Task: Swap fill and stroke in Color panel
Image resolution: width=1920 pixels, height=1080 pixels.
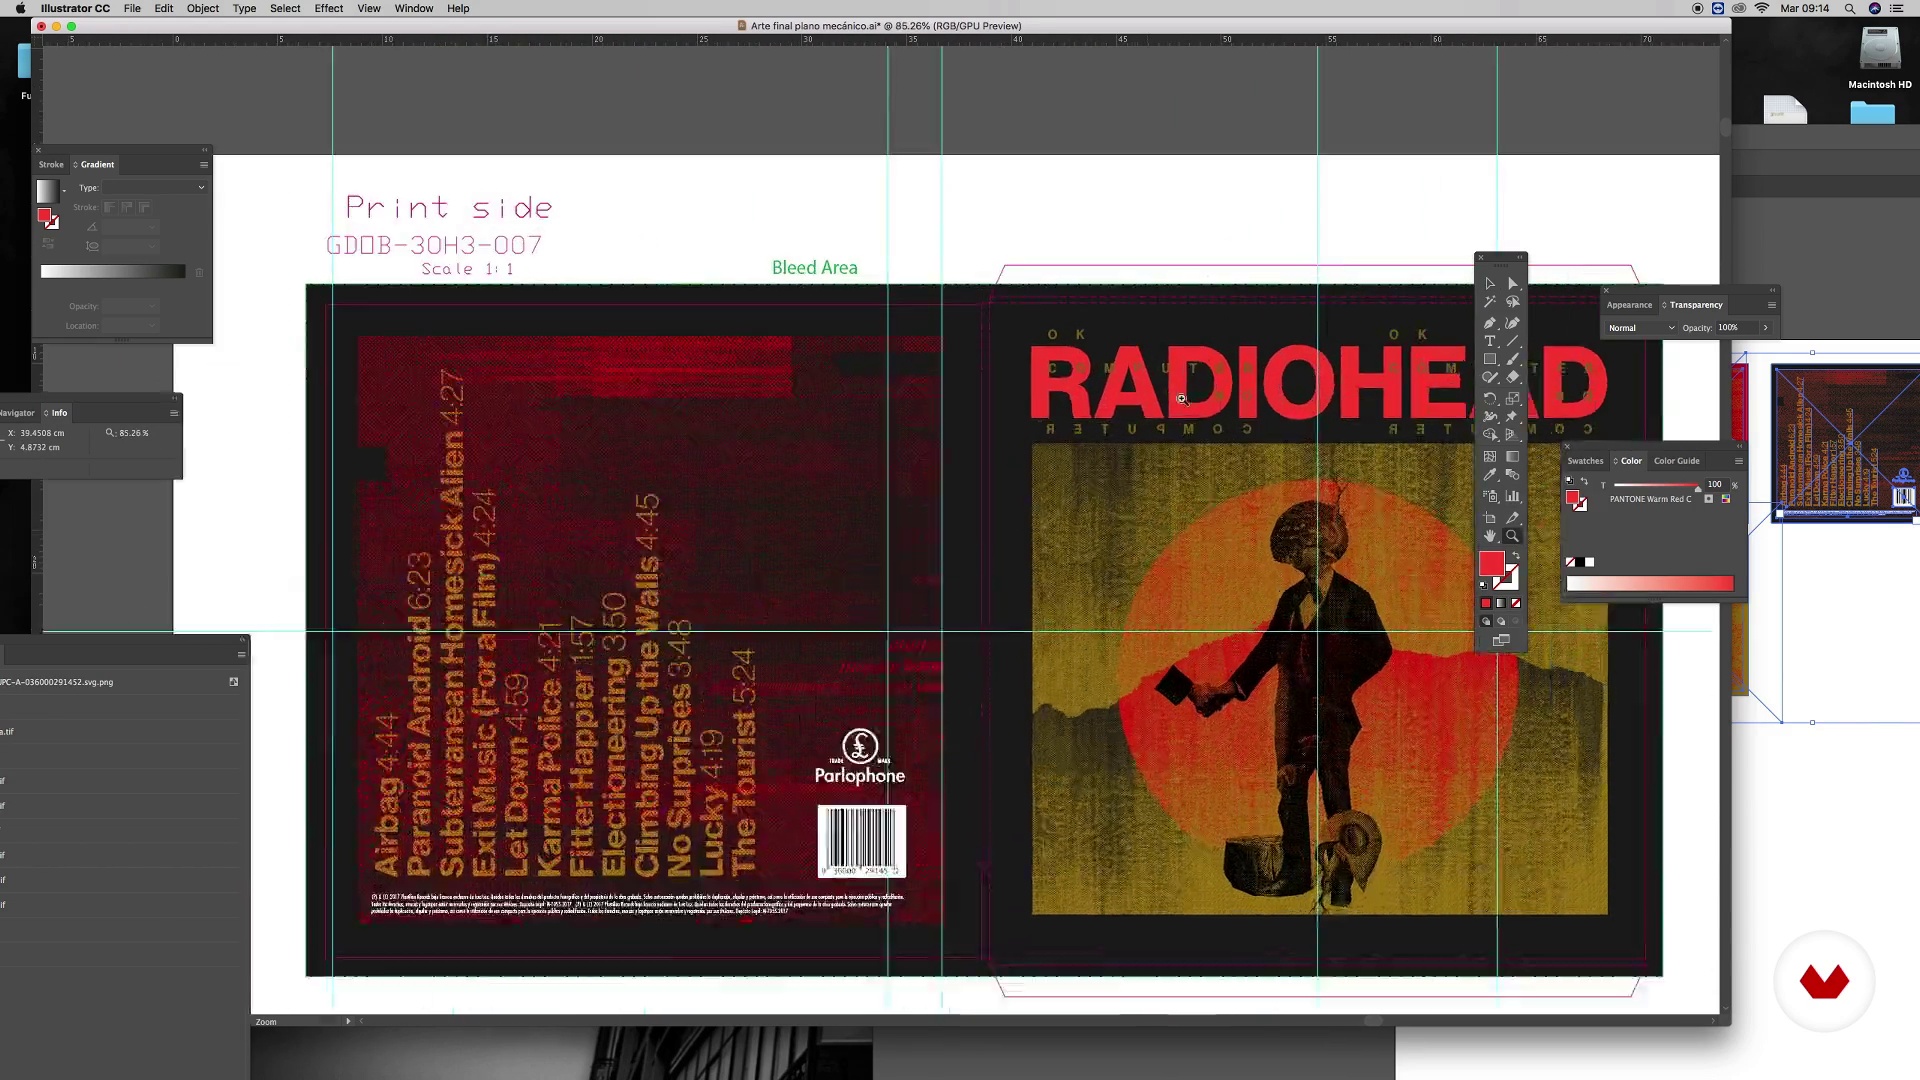Action: (1584, 481)
